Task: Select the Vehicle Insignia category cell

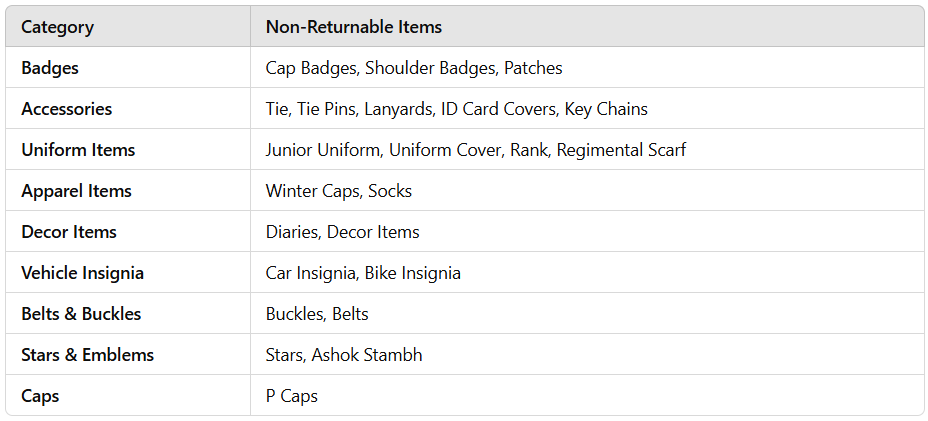Action: click(x=128, y=272)
